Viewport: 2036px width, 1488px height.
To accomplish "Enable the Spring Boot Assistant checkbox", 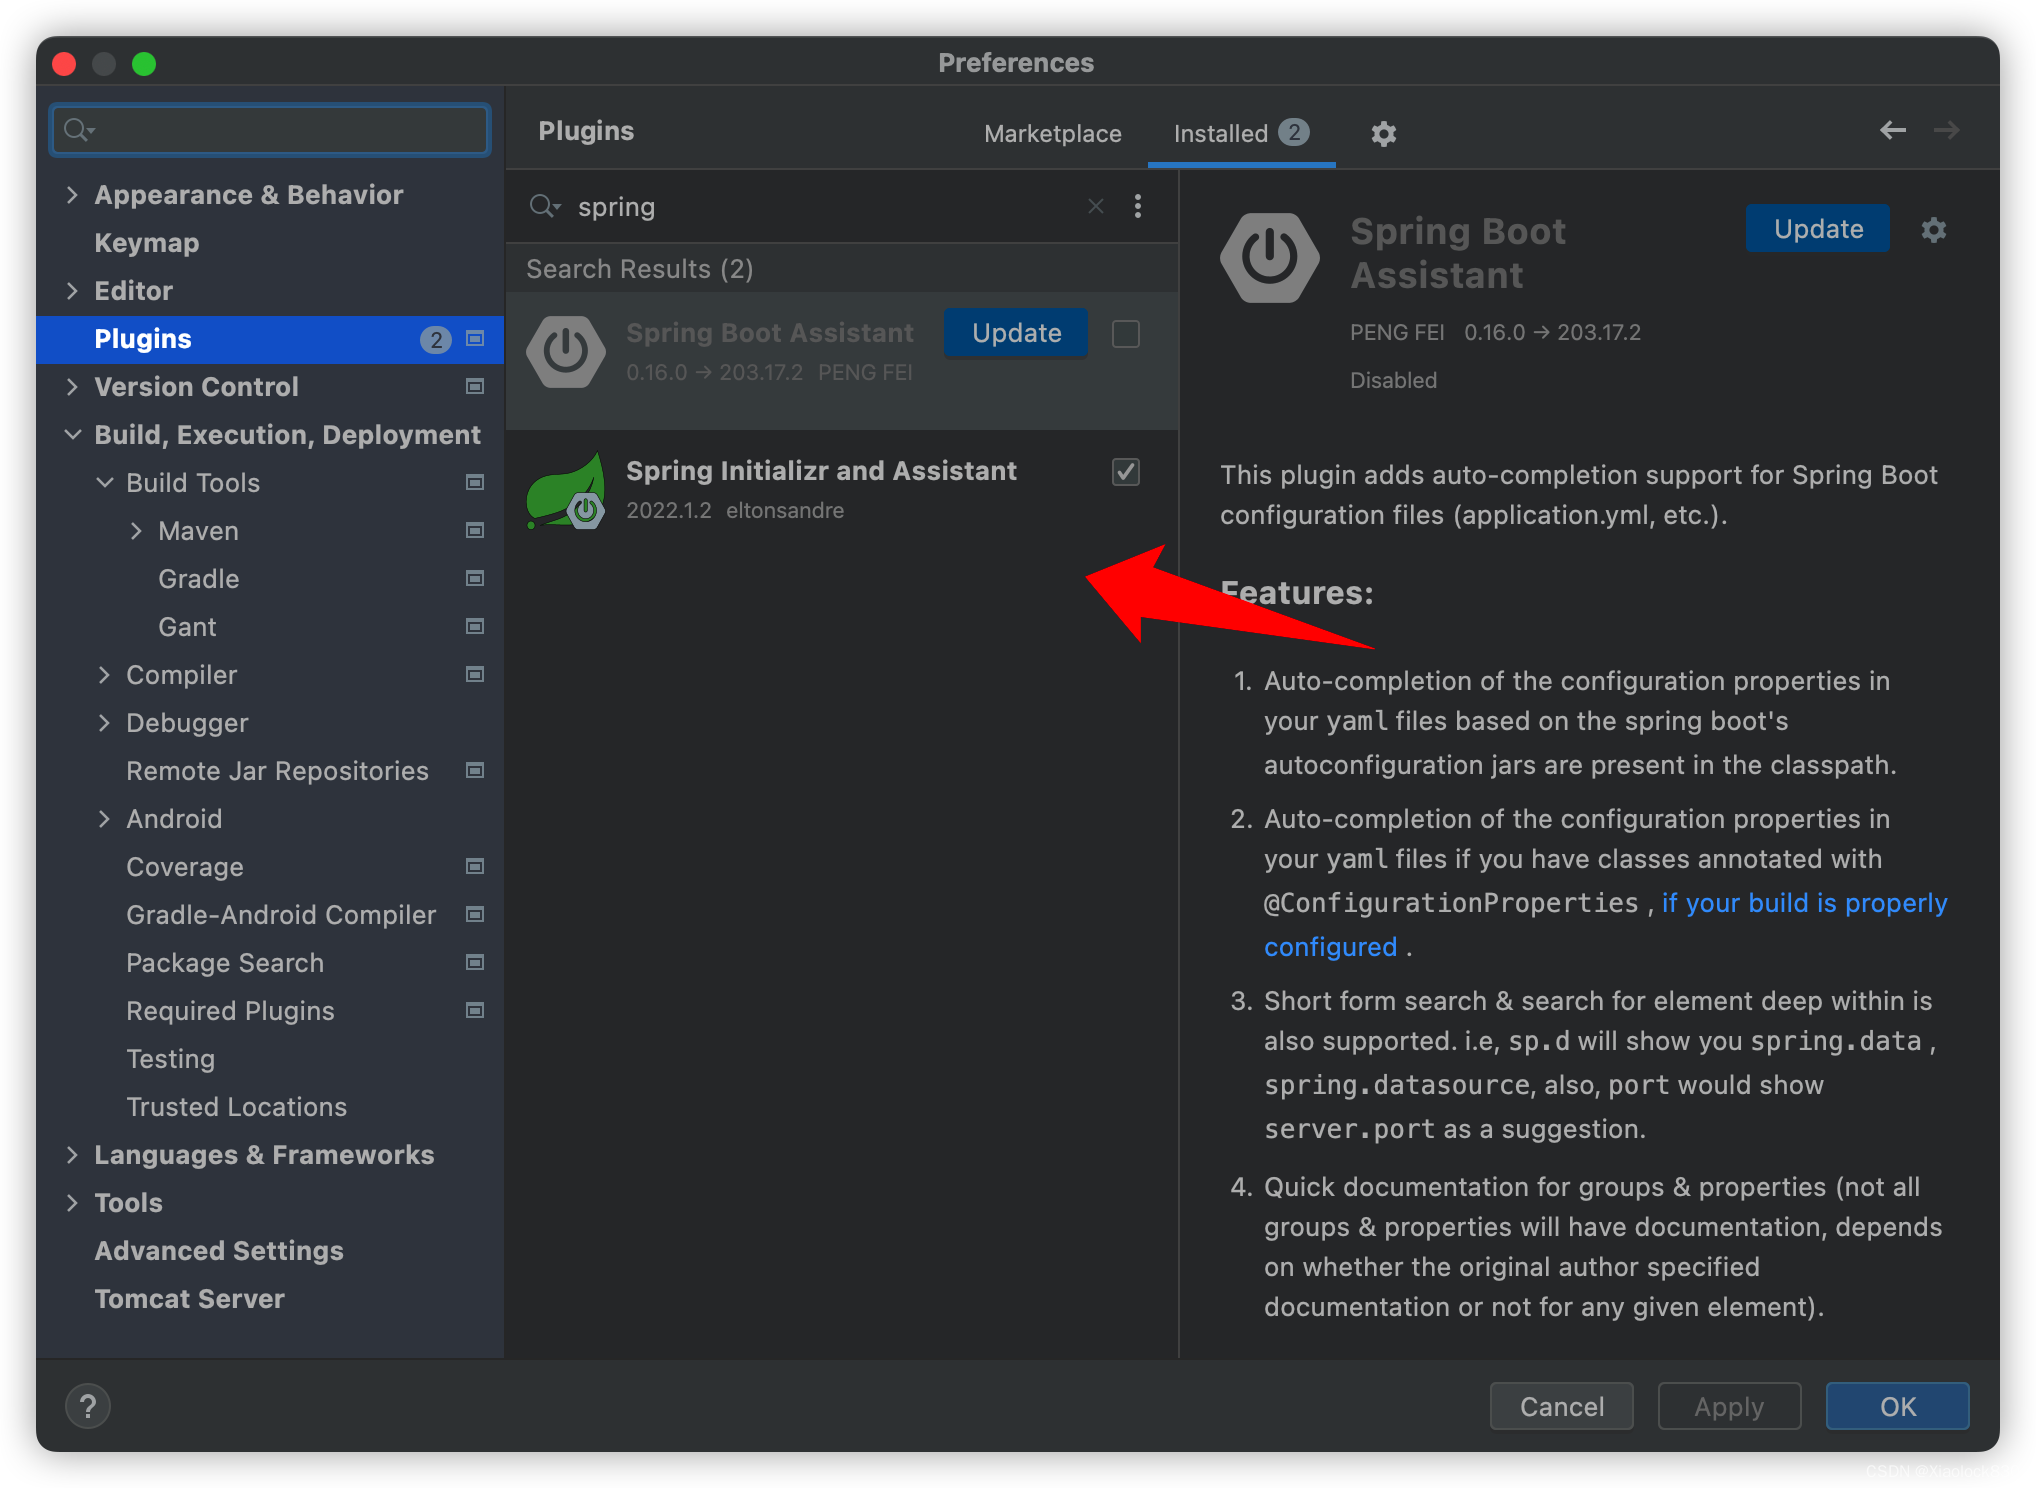I will 1126,333.
